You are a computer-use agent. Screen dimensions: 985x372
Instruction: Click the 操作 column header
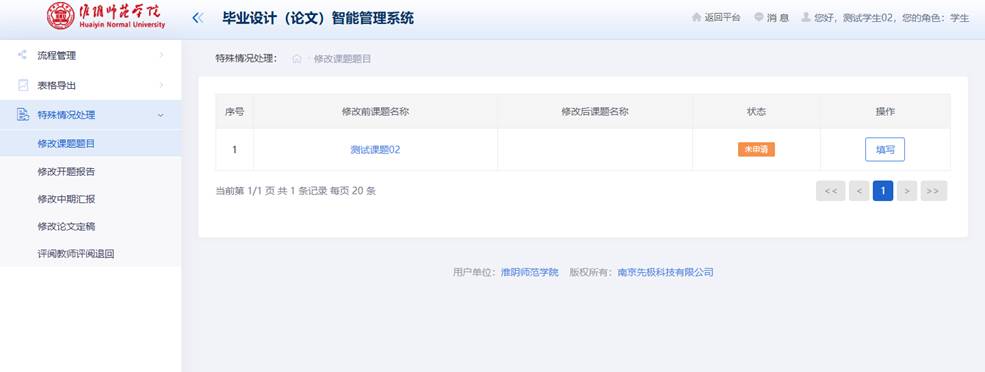point(885,111)
